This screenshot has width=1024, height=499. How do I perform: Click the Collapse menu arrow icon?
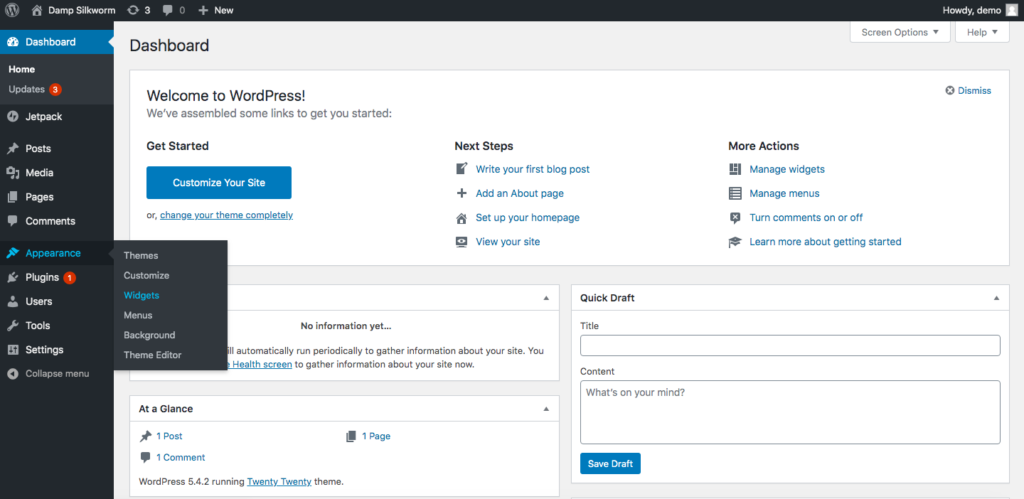pos(12,374)
